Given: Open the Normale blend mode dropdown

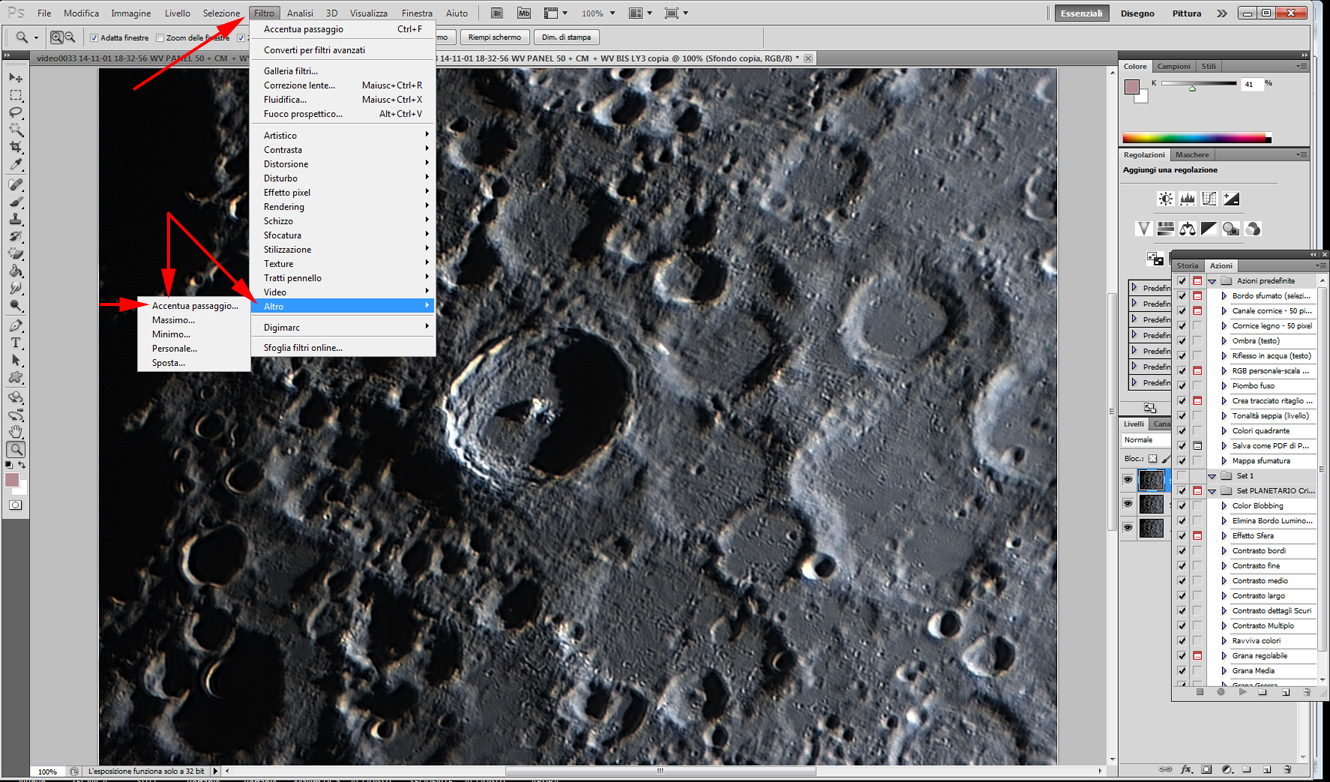Looking at the screenshot, I should pos(1145,440).
